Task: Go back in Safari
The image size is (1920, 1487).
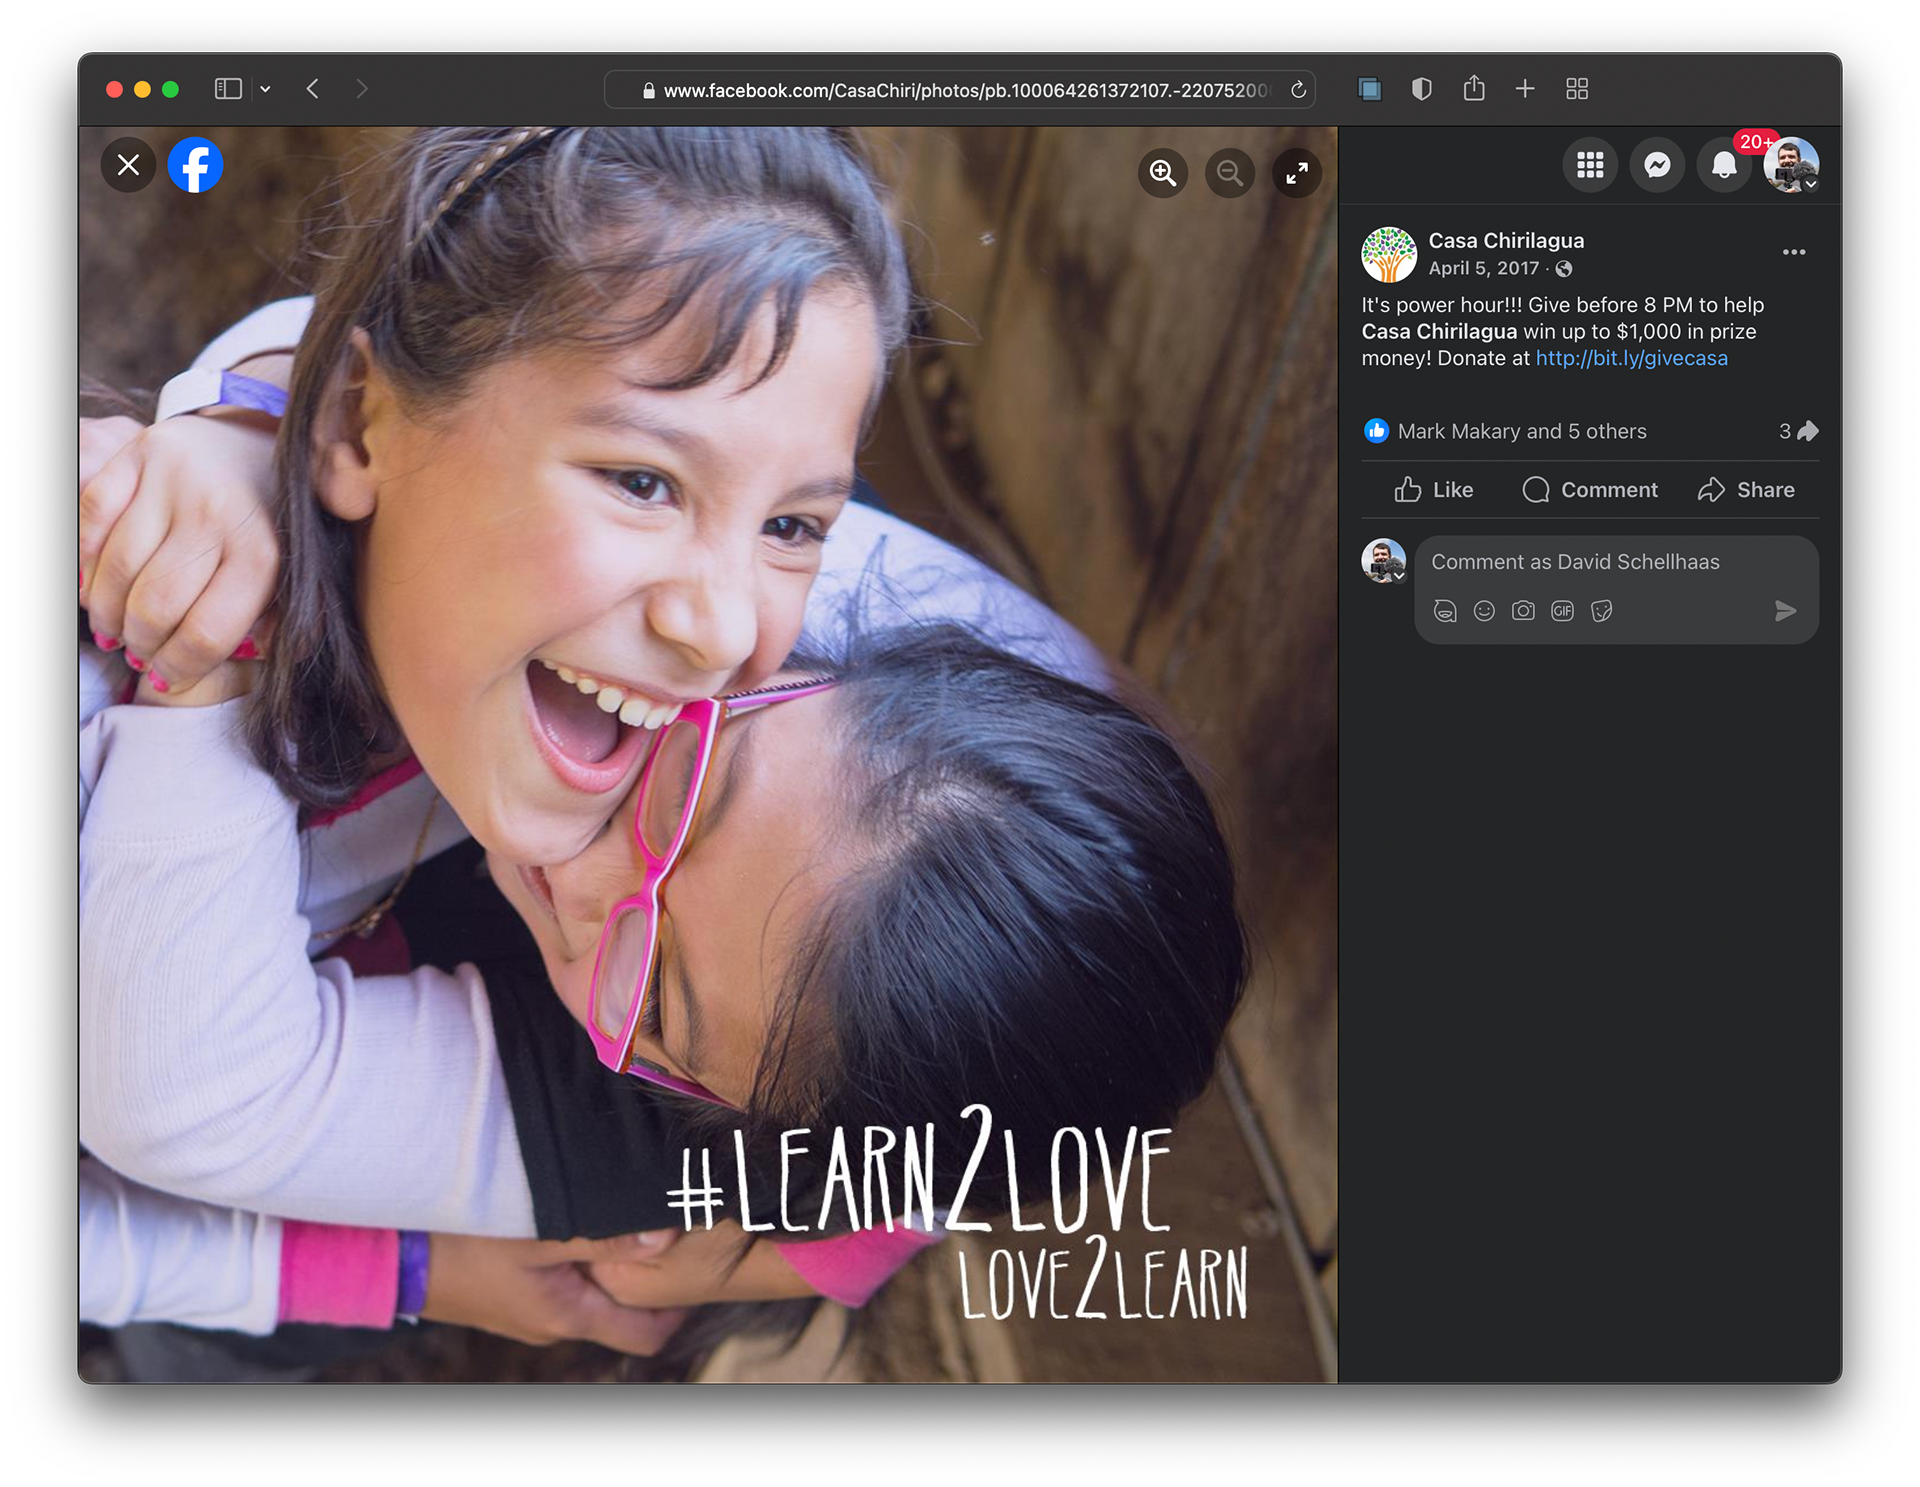Action: (x=313, y=89)
